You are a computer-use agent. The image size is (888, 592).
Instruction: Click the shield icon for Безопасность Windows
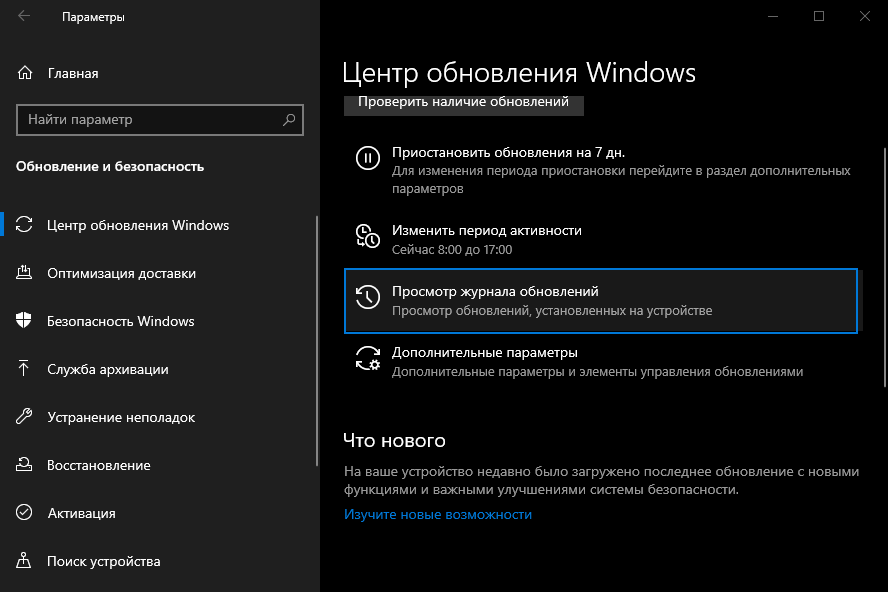coord(25,321)
